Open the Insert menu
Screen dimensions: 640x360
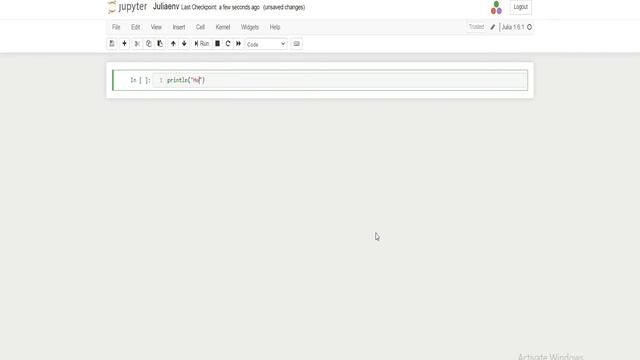coord(179,27)
